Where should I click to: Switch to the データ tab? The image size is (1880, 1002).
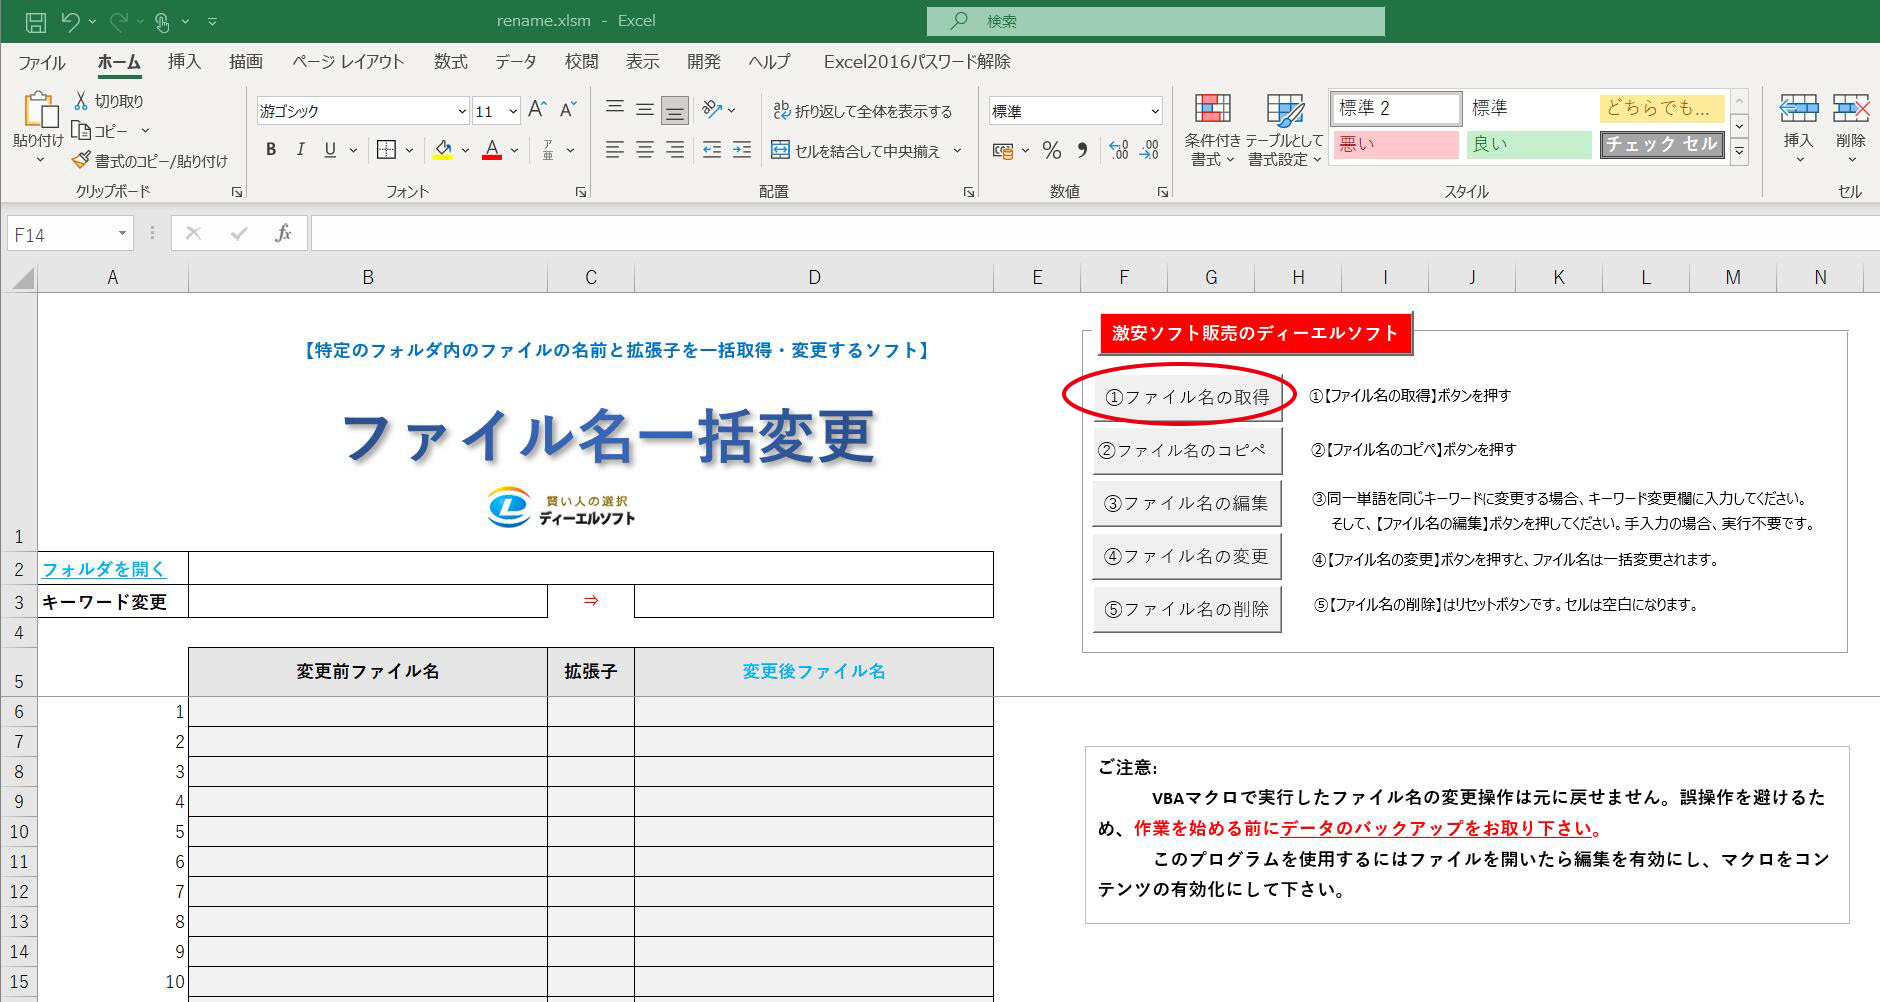point(516,62)
